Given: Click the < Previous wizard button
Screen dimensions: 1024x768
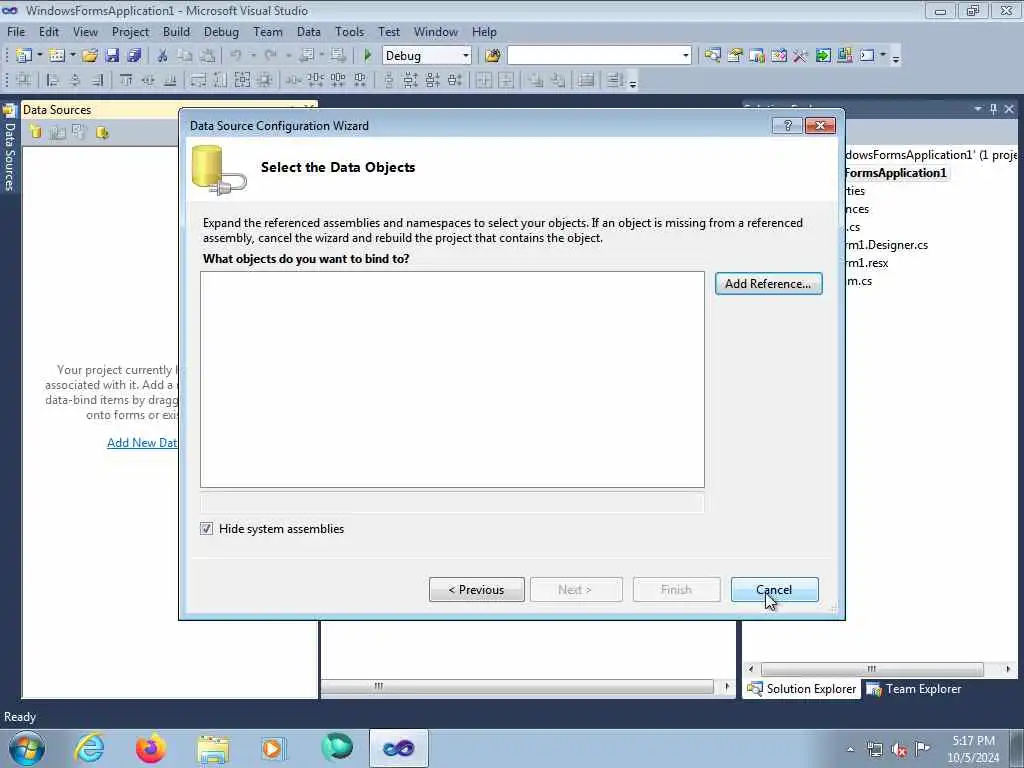Looking at the screenshot, I should (x=476, y=590).
